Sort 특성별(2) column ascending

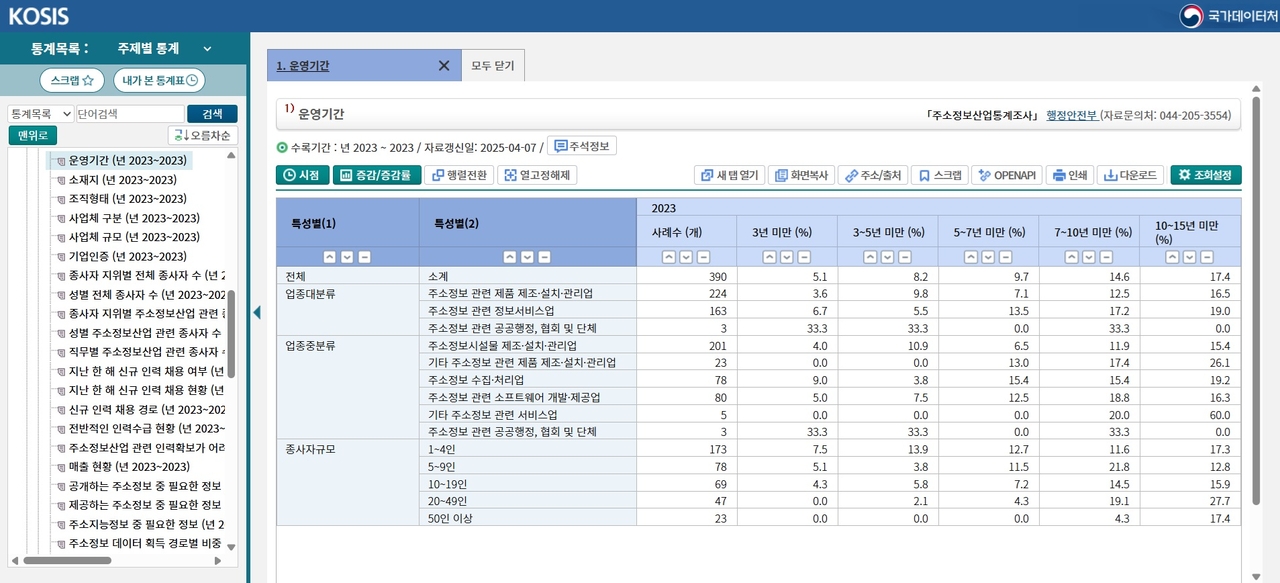(x=510, y=257)
